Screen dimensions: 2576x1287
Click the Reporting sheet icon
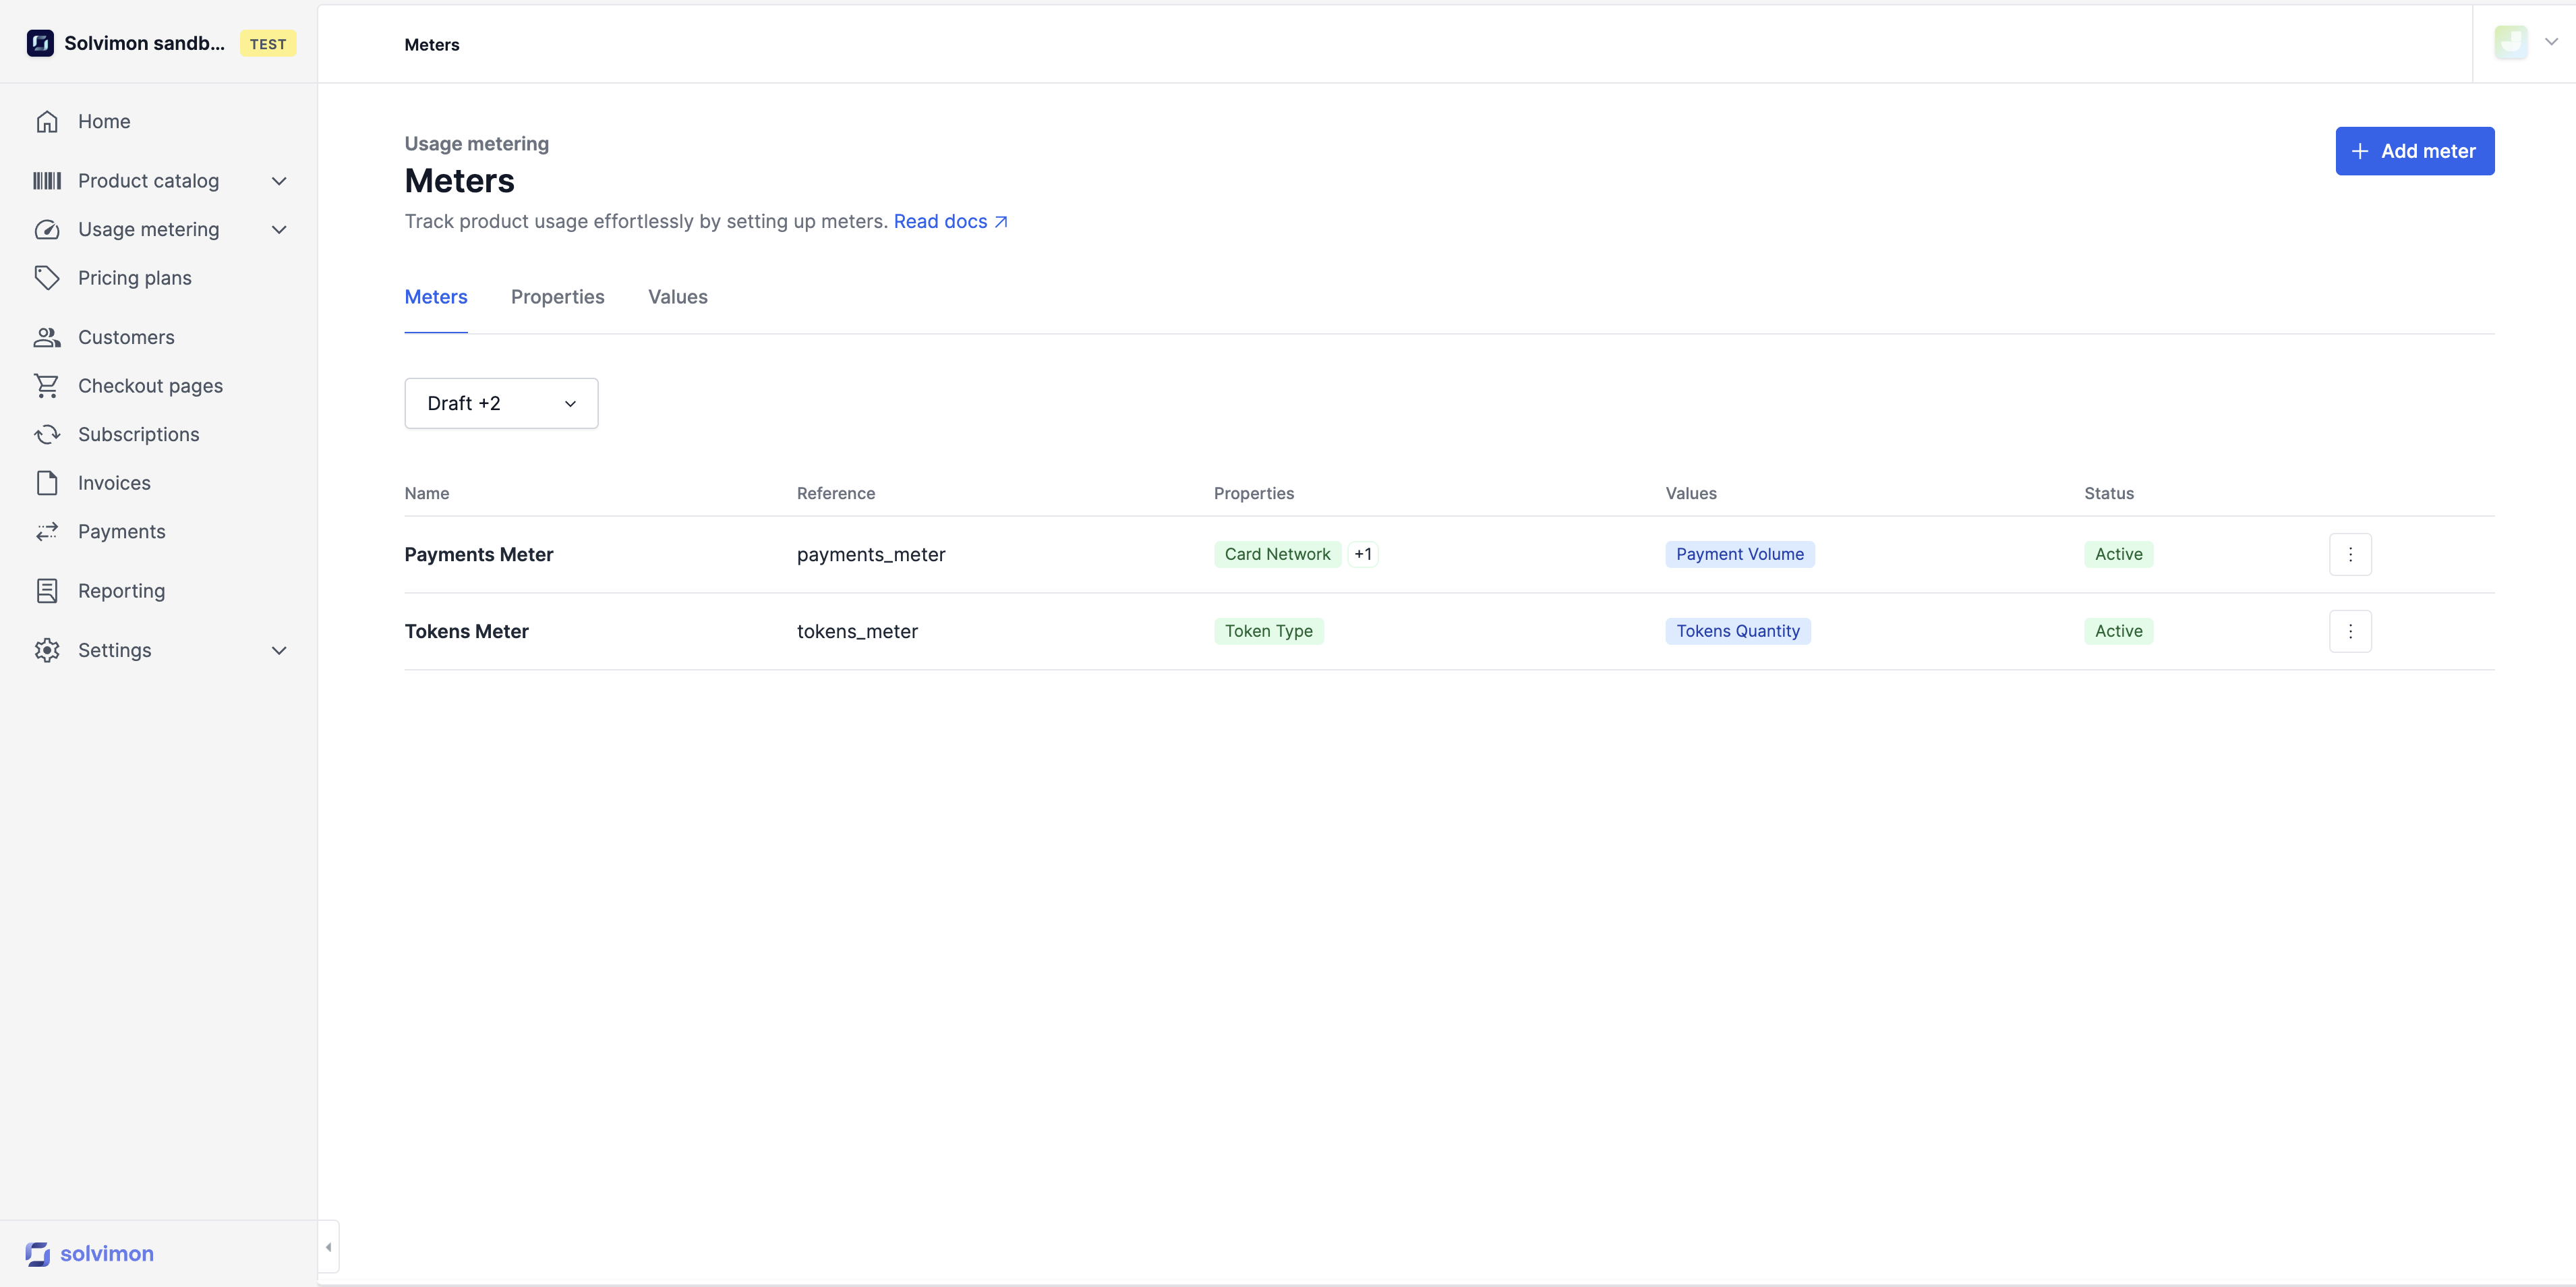click(47, 591)
